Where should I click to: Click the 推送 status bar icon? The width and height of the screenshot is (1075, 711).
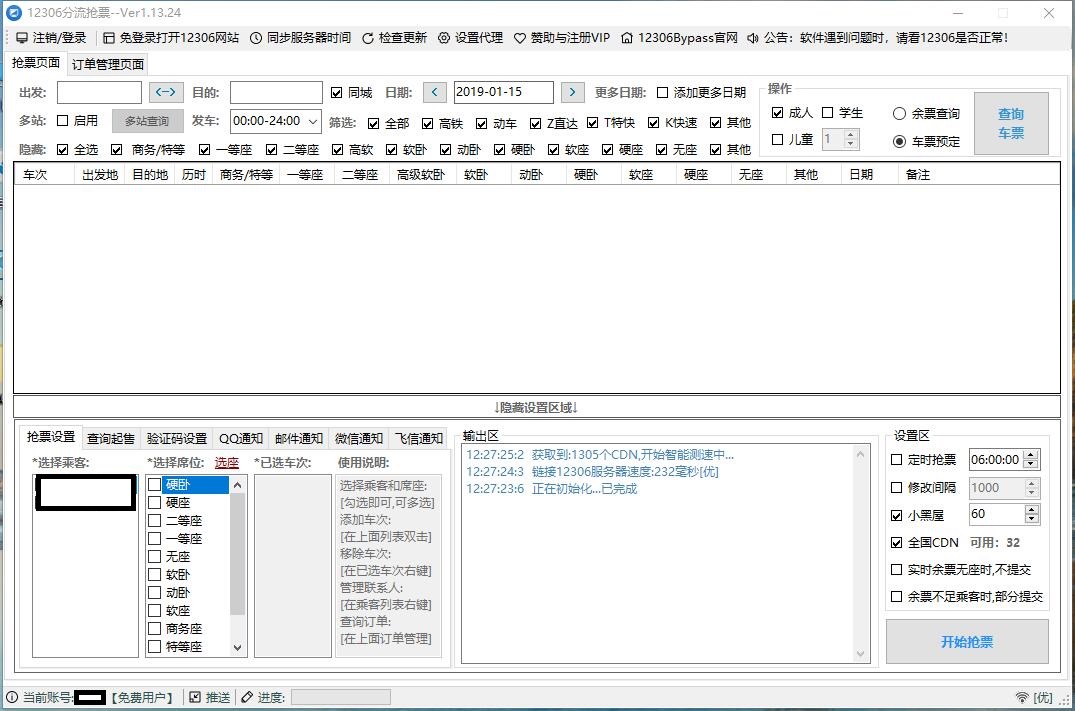pos(195,697)
